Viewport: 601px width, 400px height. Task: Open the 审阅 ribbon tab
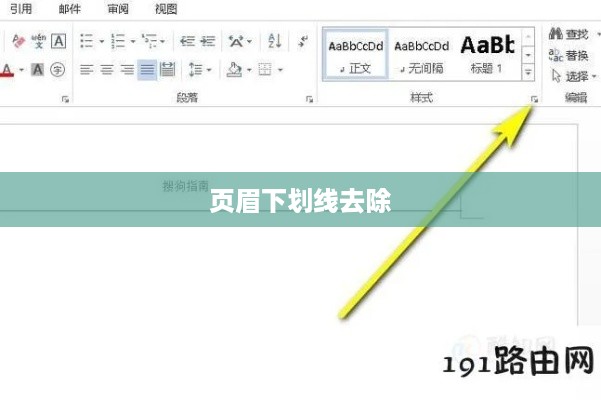[x=118, y=8]
